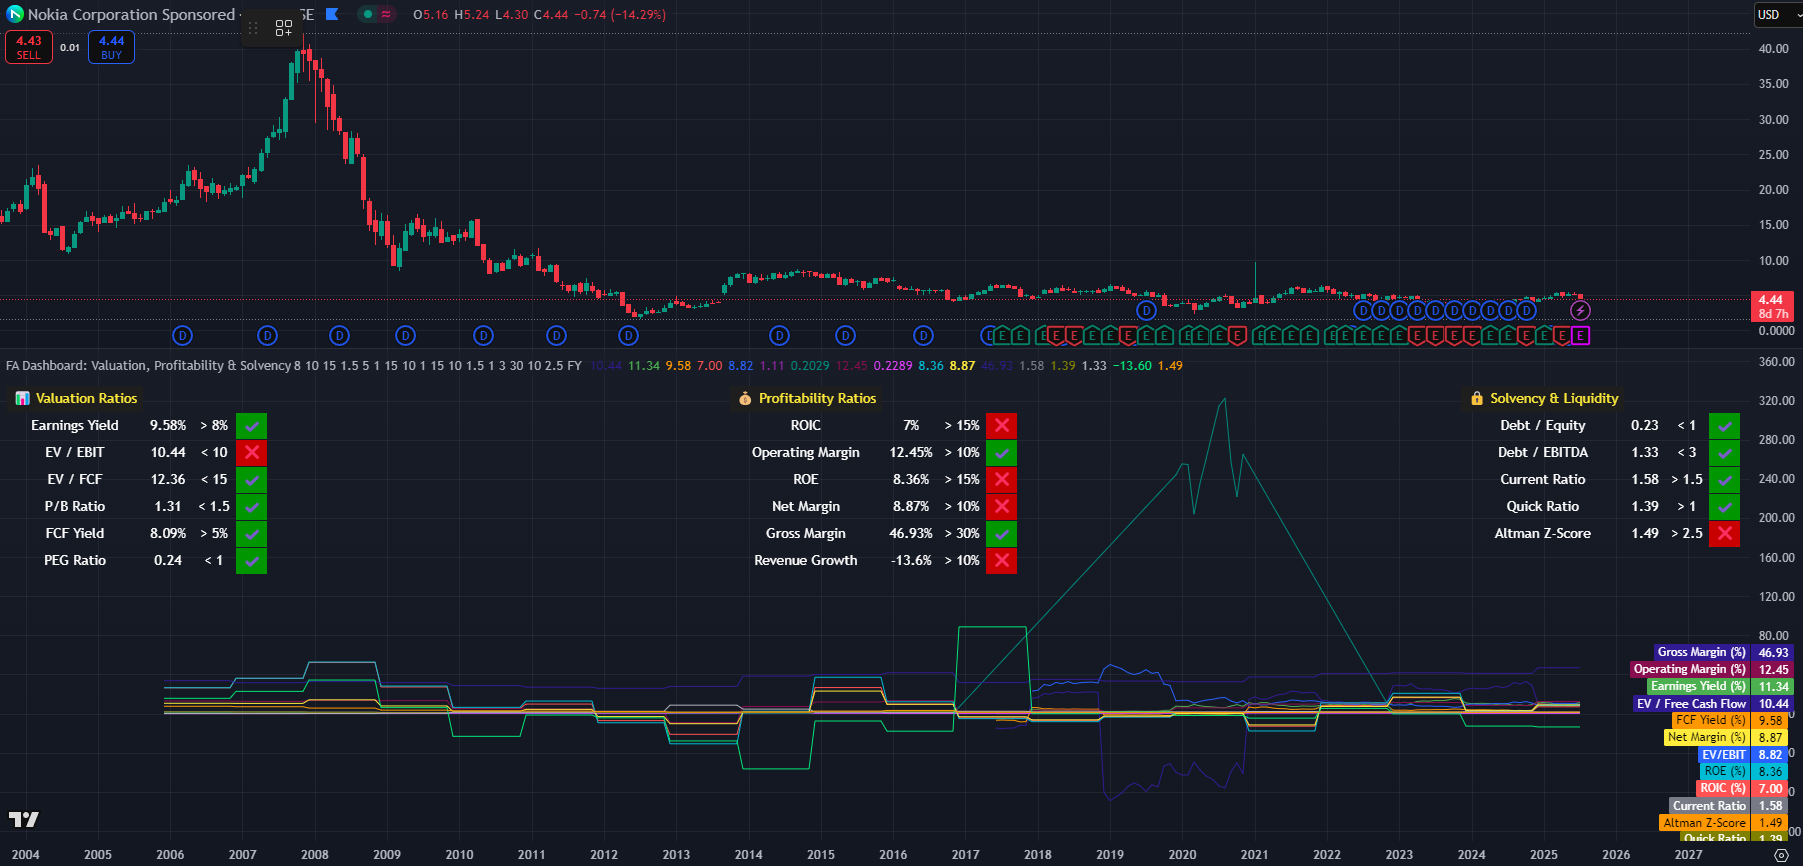Click the green check beside Operating Margin

coord(1002,452)
